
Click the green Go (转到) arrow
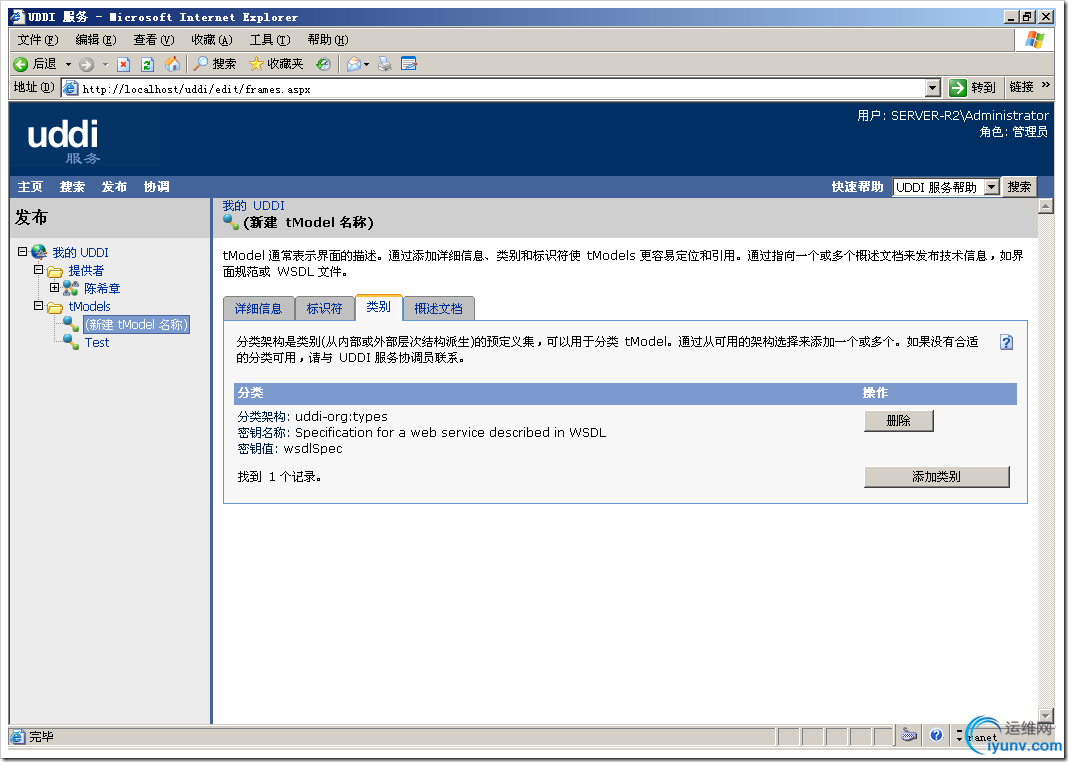pyautogui.click(x=958, y=88)
